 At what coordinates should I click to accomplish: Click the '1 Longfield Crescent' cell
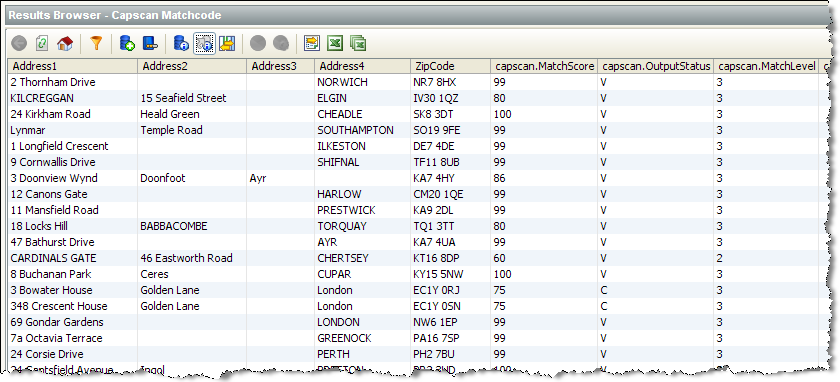[x=73, y=146]
